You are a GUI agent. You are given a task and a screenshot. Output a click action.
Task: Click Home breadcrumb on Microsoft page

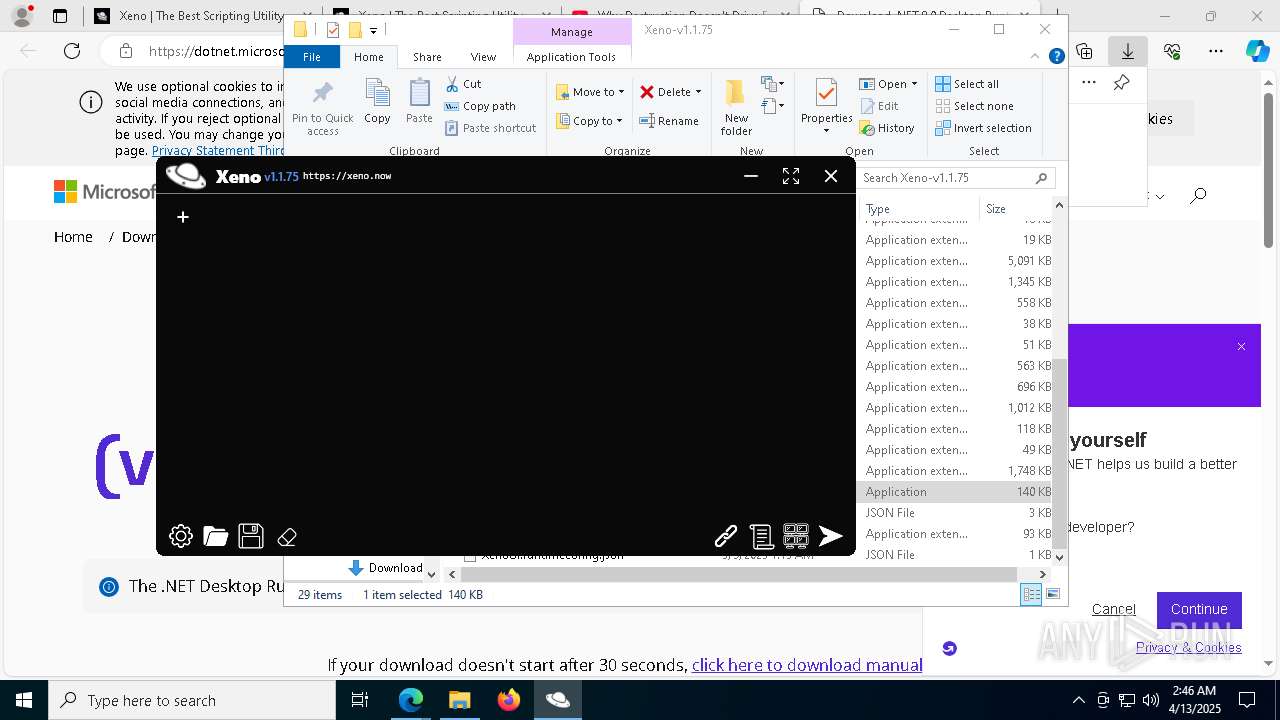click(73, 237)
